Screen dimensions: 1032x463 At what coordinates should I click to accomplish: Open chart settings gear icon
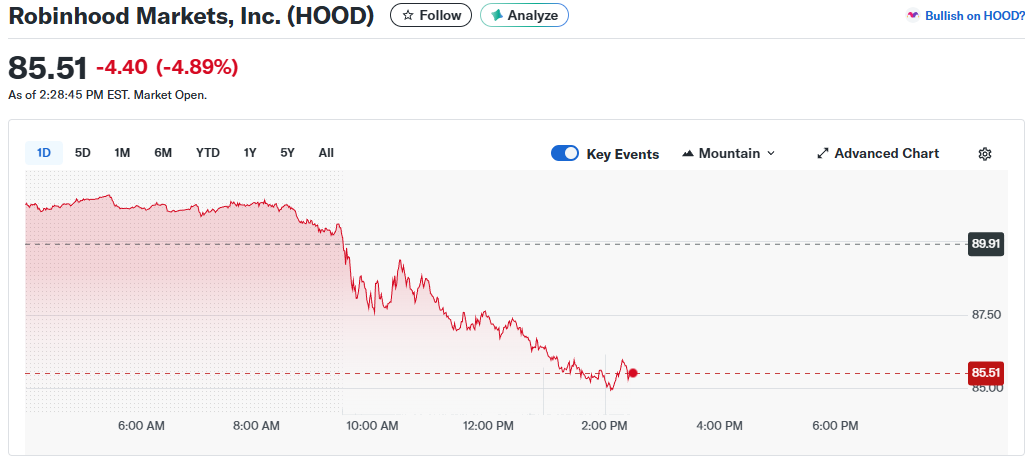pos(984,154)
